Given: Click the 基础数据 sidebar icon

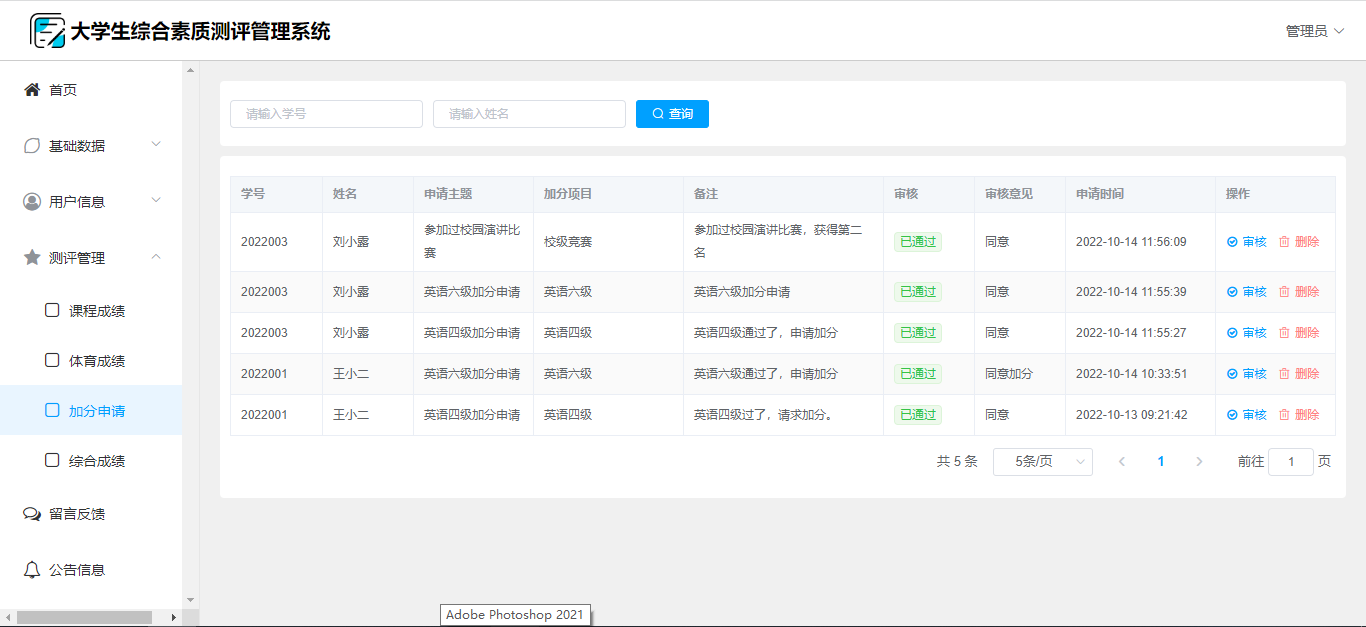Looking at the screenshot, I should click(x=32, y=146).
